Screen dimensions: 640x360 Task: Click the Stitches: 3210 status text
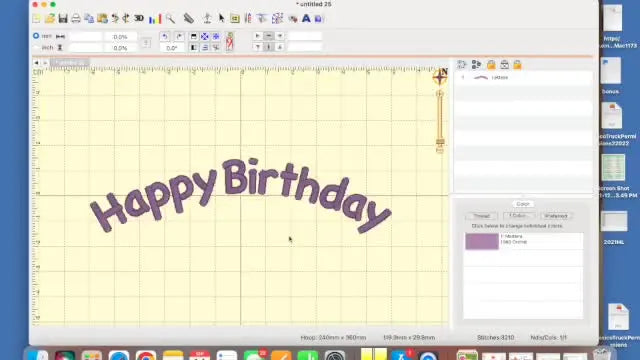[x=496, y=338]
